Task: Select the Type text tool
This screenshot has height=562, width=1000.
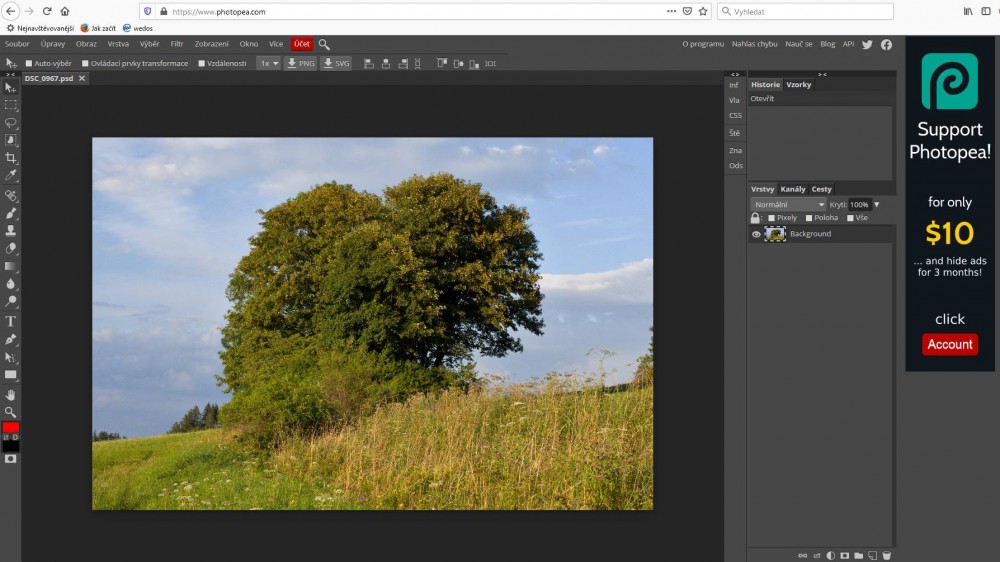Action: point(11,321)
